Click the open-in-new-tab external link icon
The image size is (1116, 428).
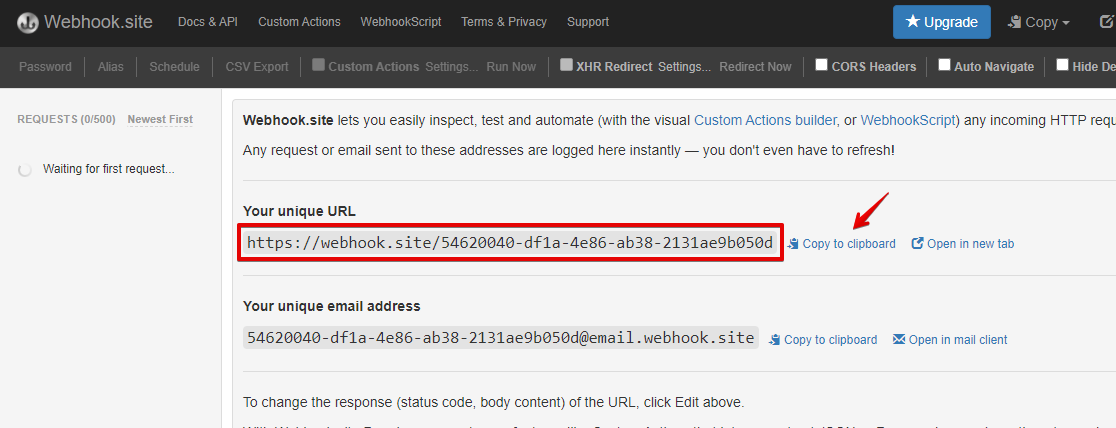point(918,244)
